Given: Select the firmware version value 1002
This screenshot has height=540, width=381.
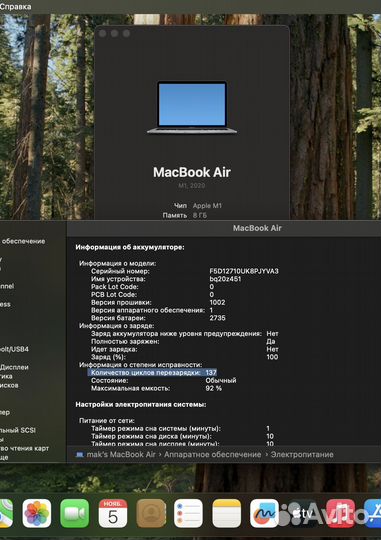Looking at the screenshot, I should [217, 302].
